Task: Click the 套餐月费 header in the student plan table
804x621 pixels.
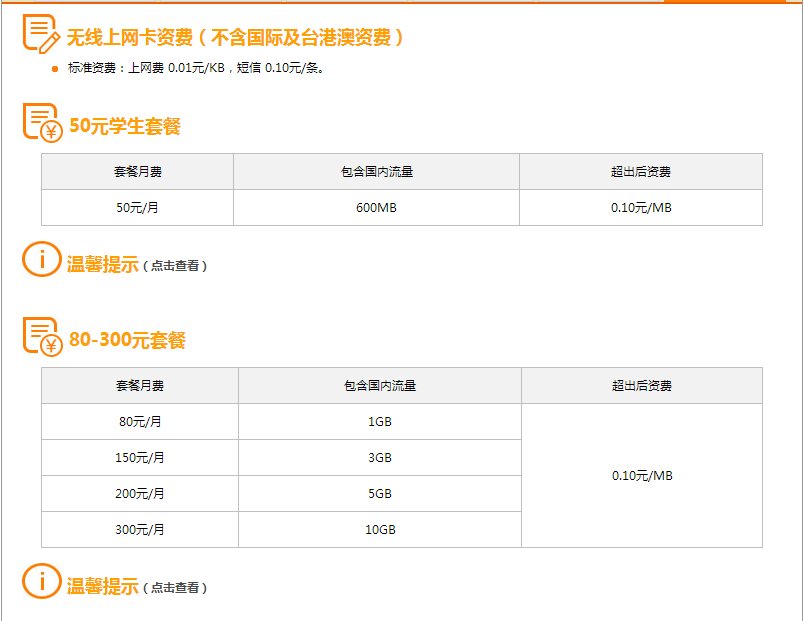Action: (135, 170)
